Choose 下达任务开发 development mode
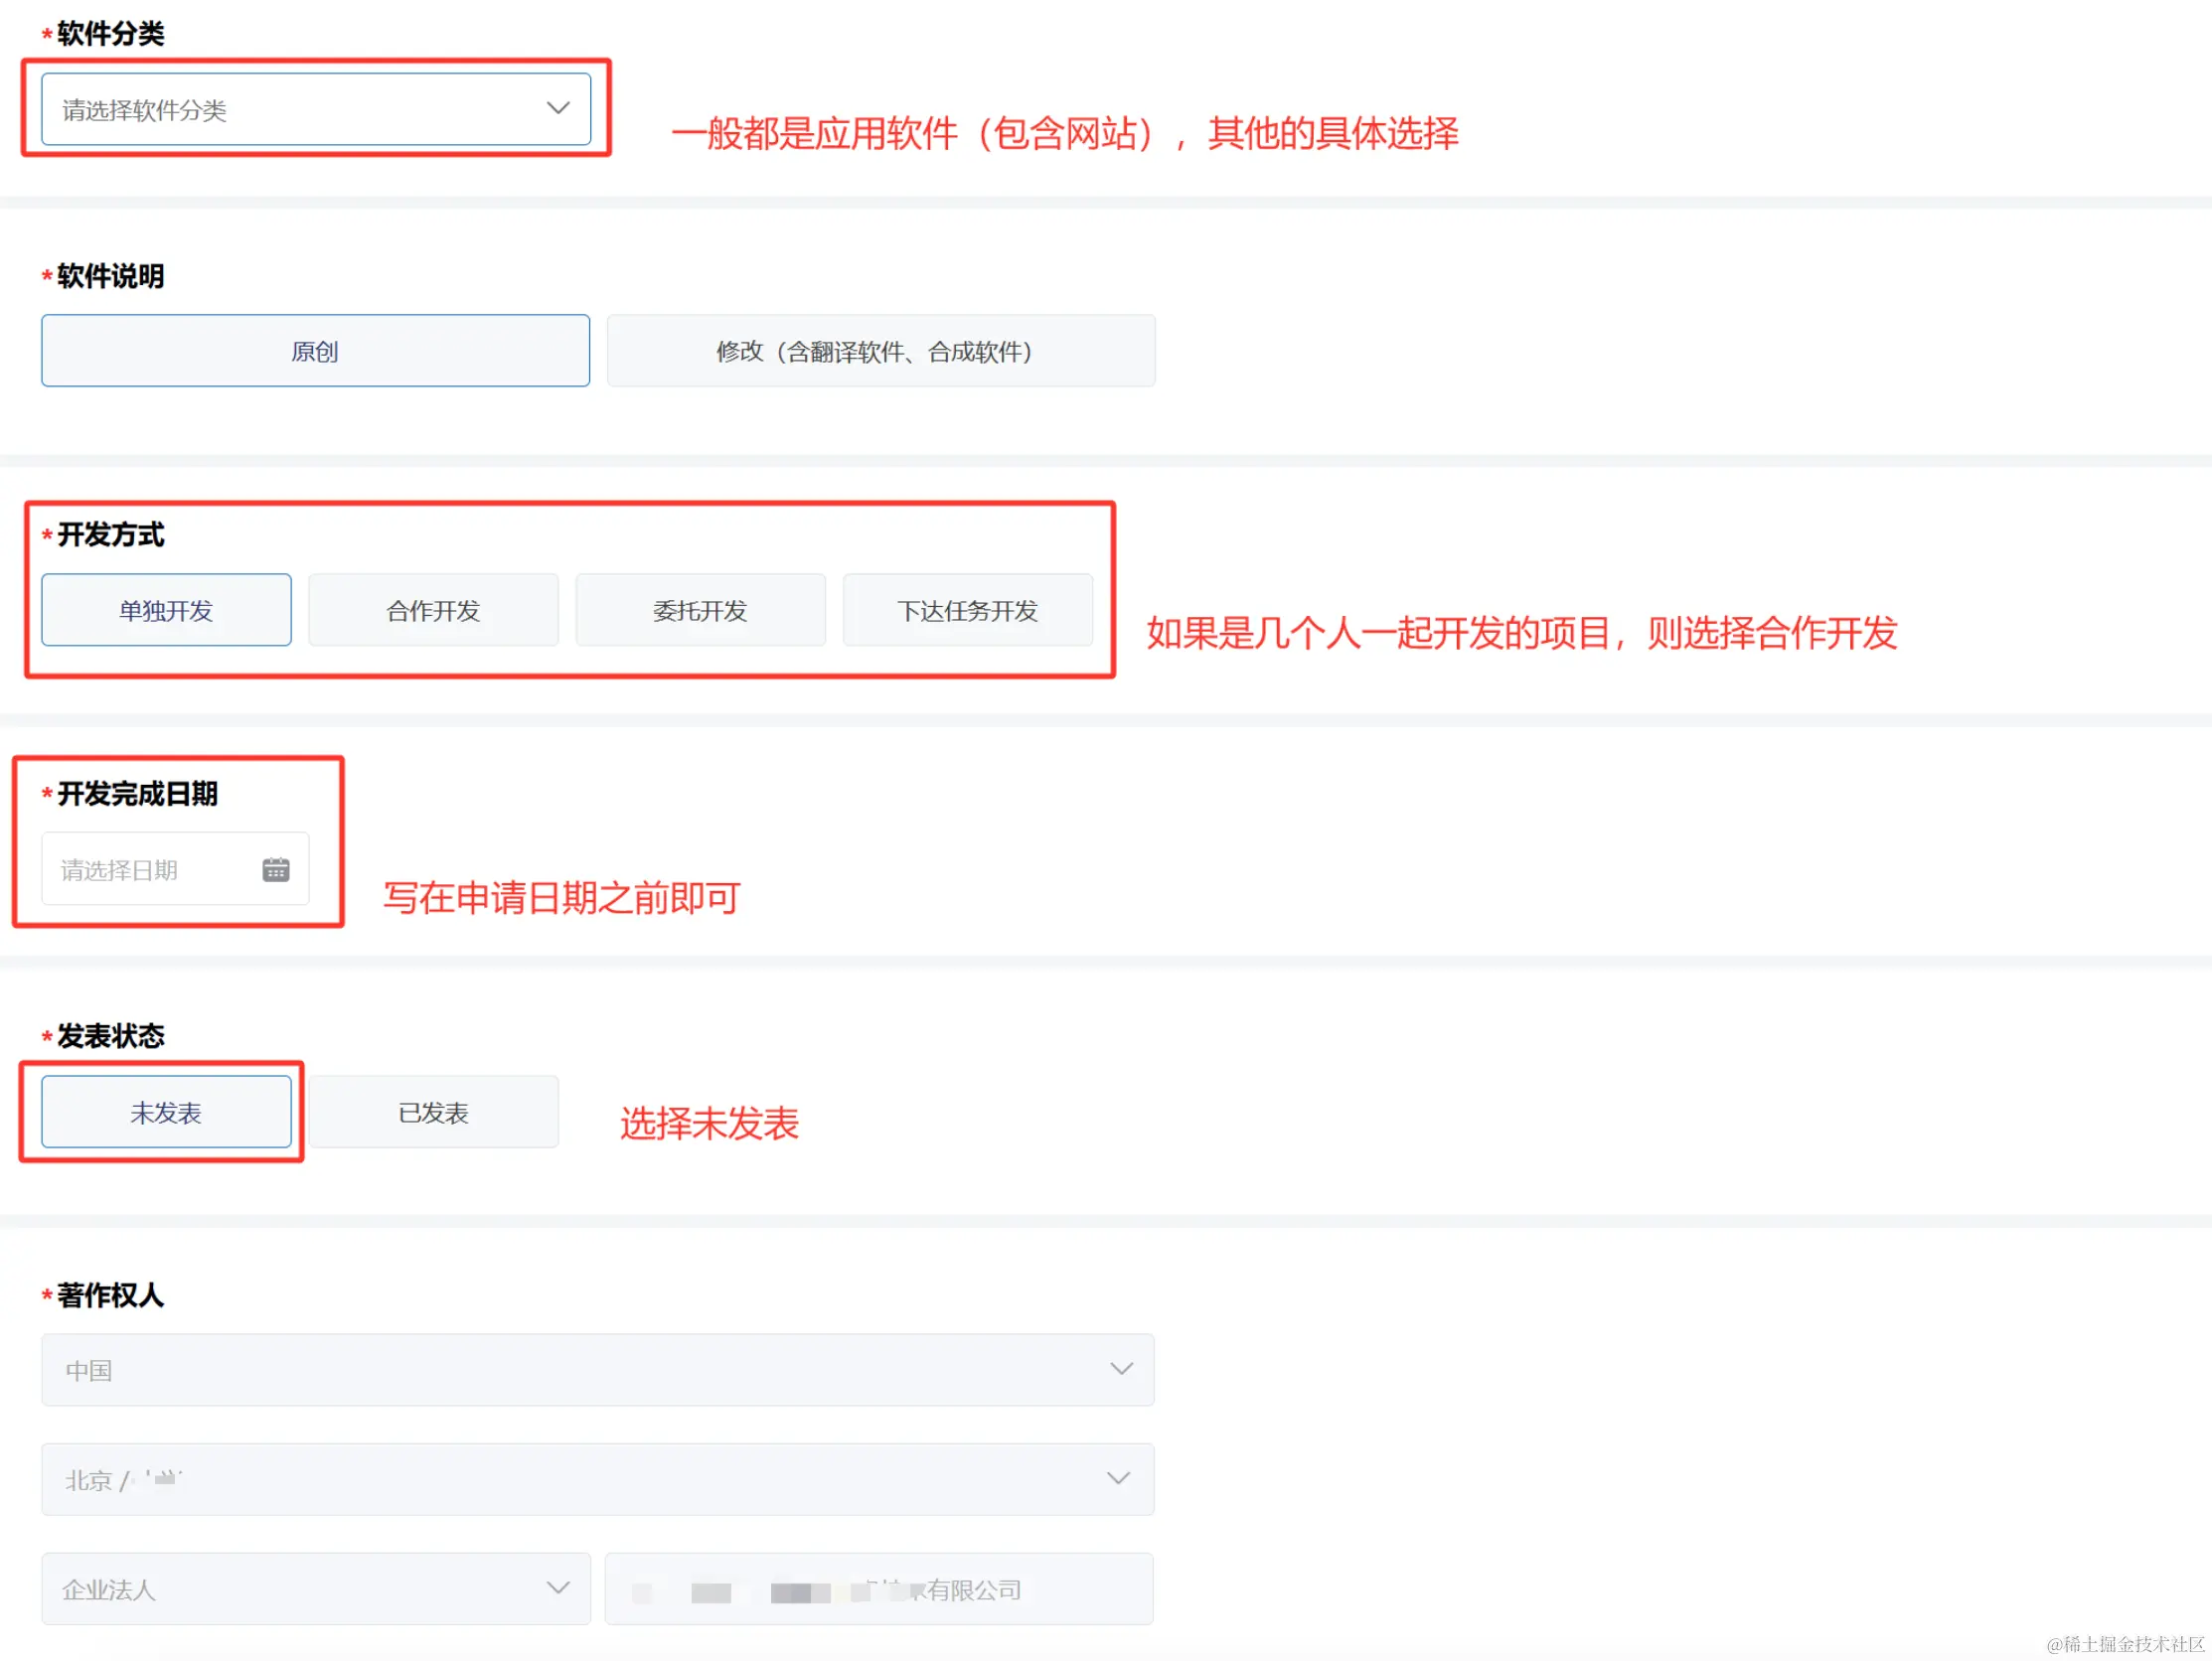2212x1661 pixels. tap(967, 610)
